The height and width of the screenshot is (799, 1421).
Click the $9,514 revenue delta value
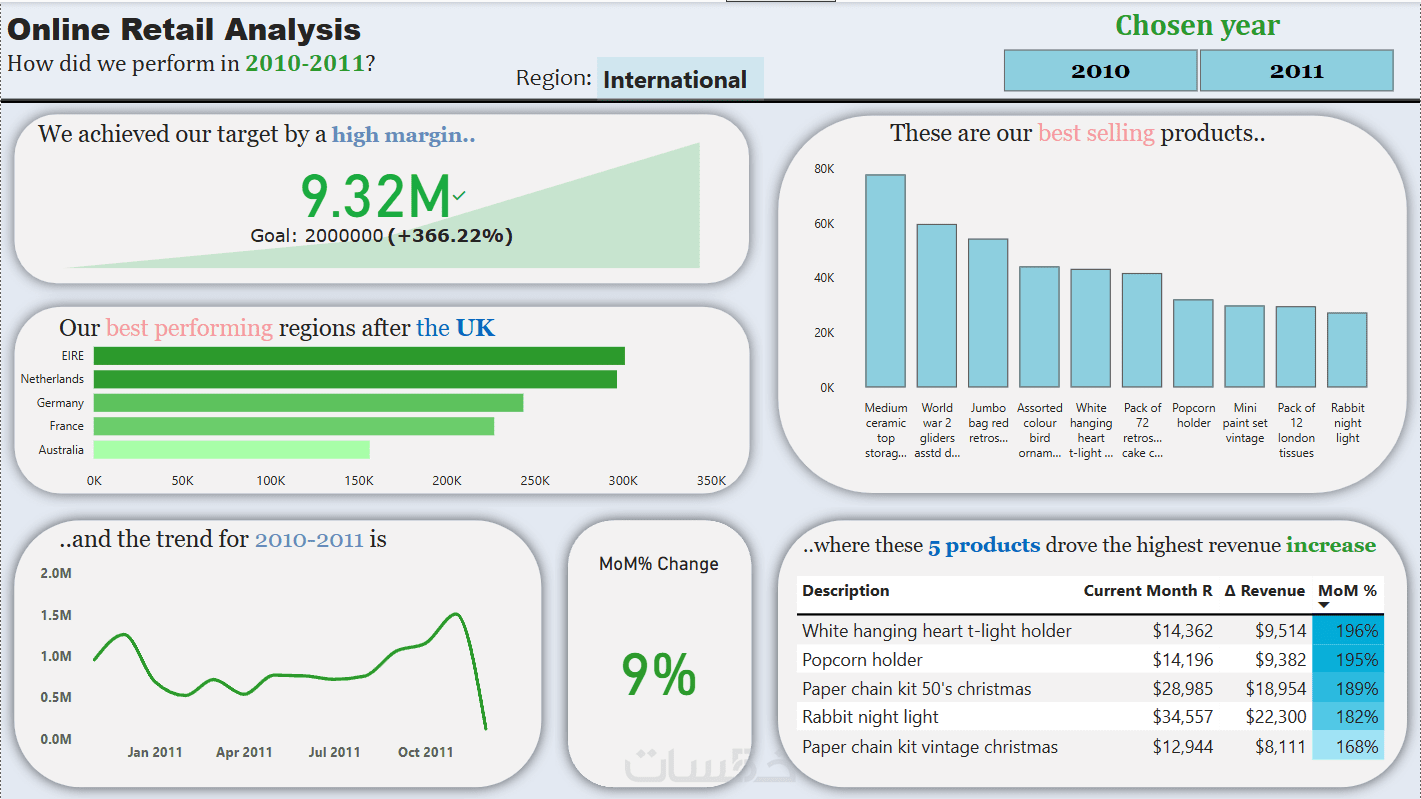point(1280,631)
